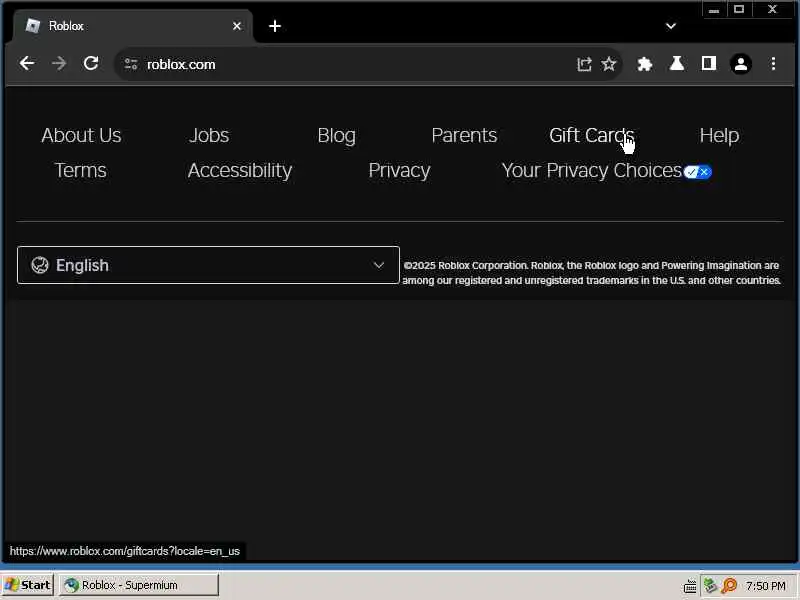This screenshot has width=800, height=600.
Task: Visit the Blog link
Action: (337, 136)
